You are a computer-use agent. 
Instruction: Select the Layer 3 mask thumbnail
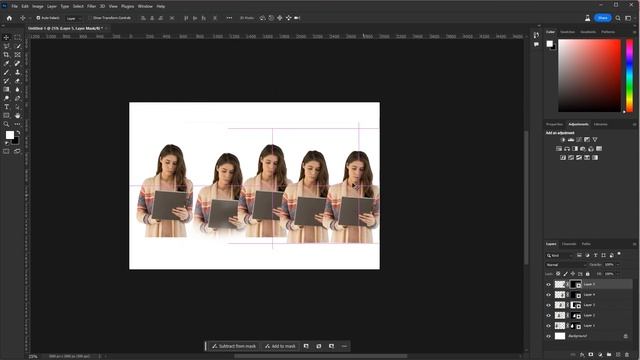coord(575,305)
